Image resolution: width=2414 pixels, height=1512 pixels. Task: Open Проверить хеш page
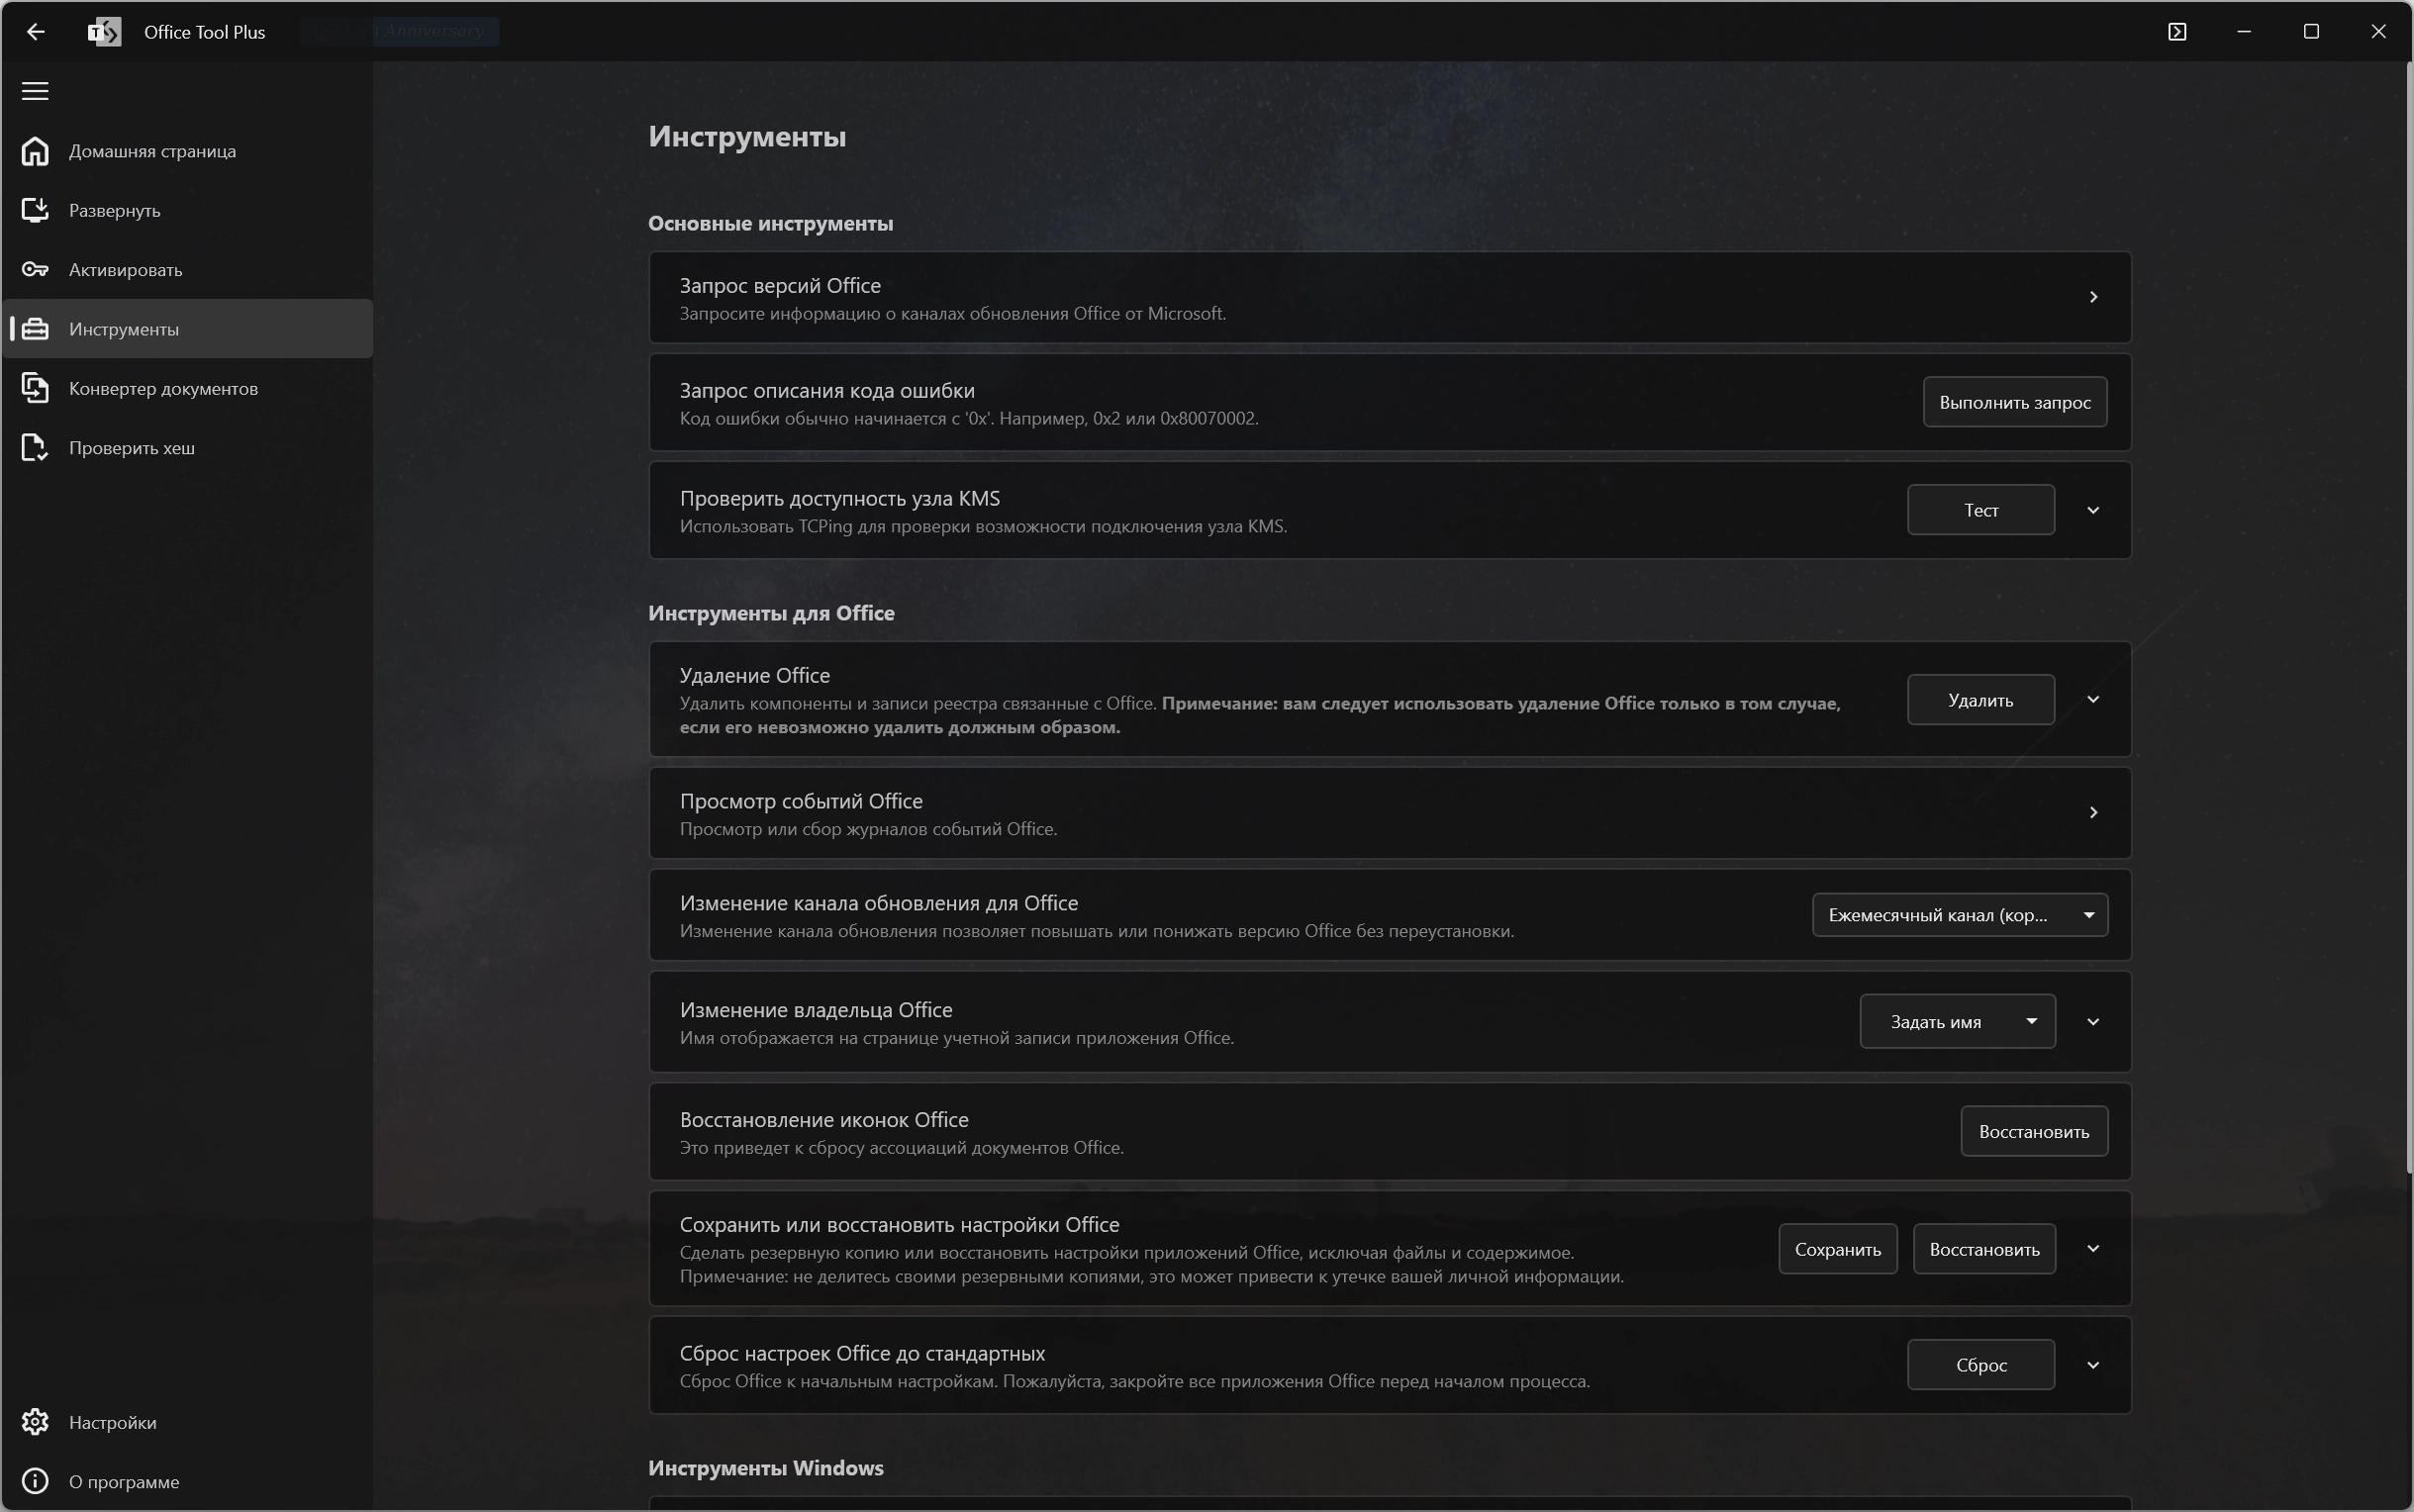click(x=187, y=448)
